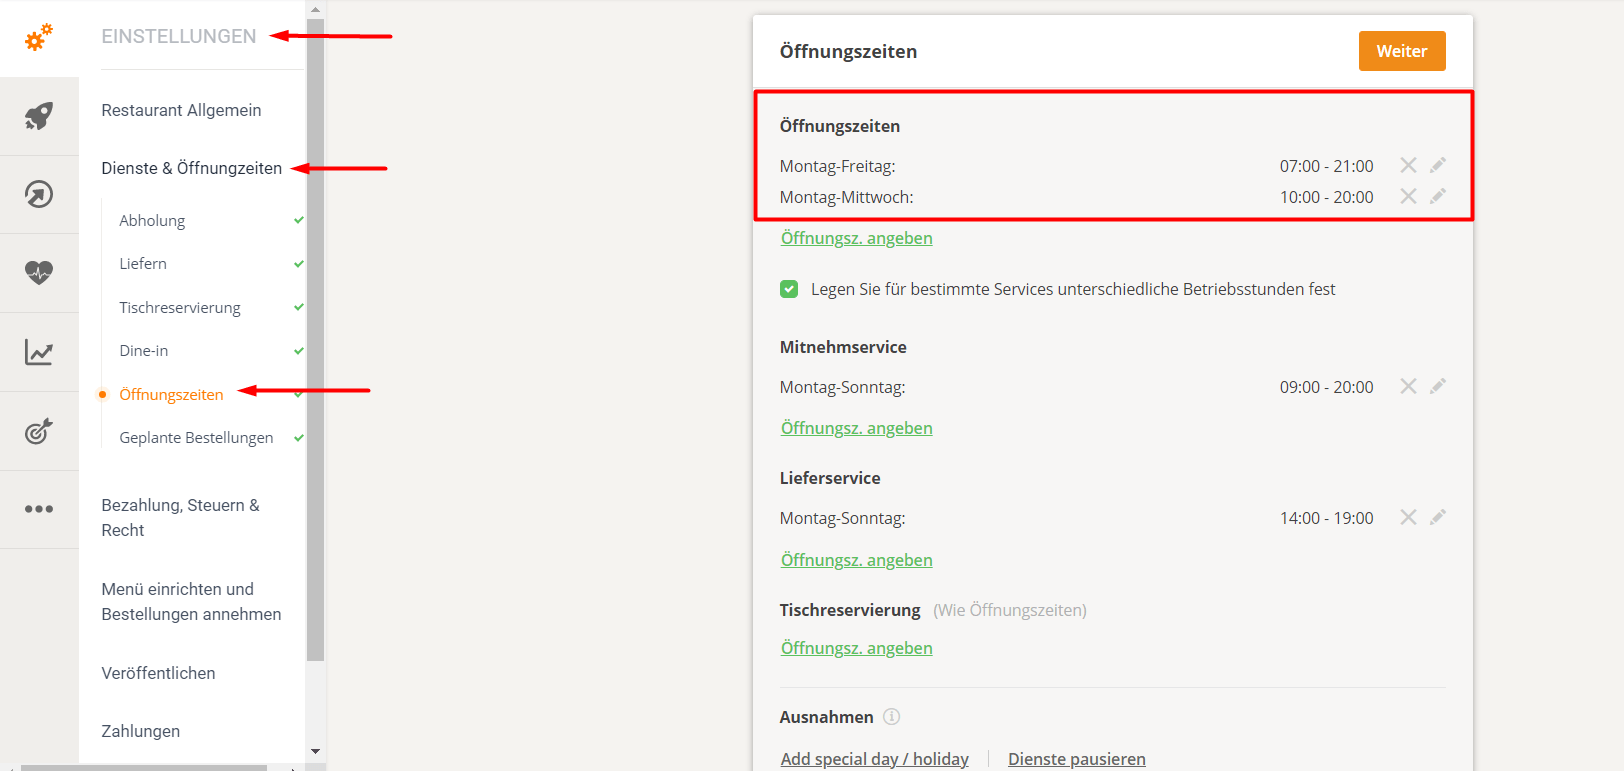Select Abholung in the settings submenu
This screenshot has width=1624, height=771.
point(152,220)
